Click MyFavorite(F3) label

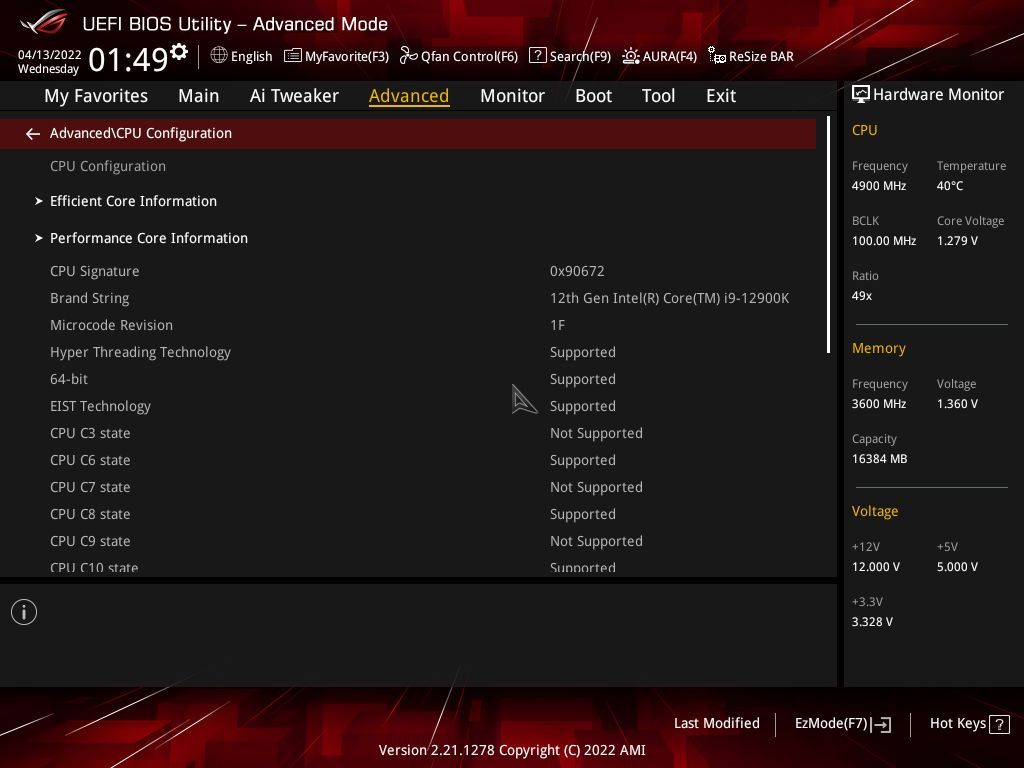click(347, 56)
